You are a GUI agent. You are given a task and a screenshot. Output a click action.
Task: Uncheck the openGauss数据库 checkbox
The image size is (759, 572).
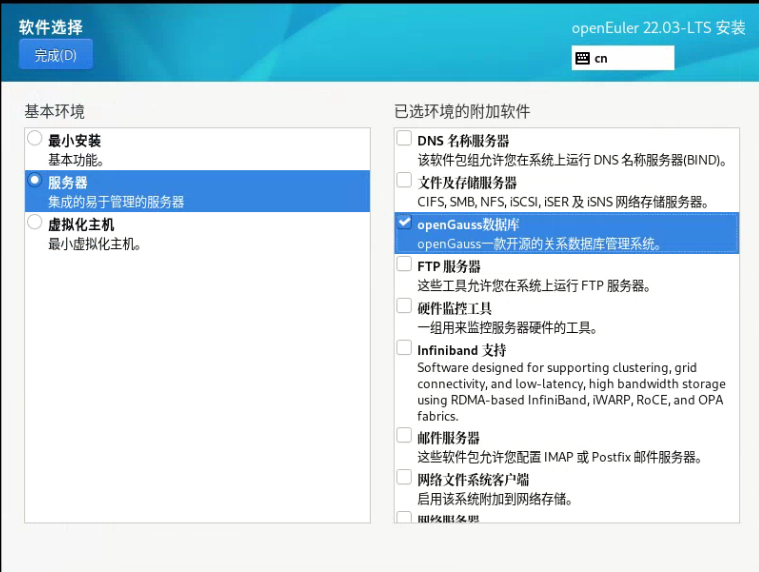point(404,222)
